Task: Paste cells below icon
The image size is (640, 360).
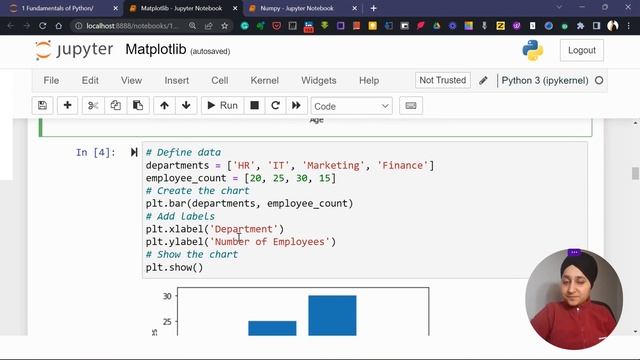Action: coord(138,106)
